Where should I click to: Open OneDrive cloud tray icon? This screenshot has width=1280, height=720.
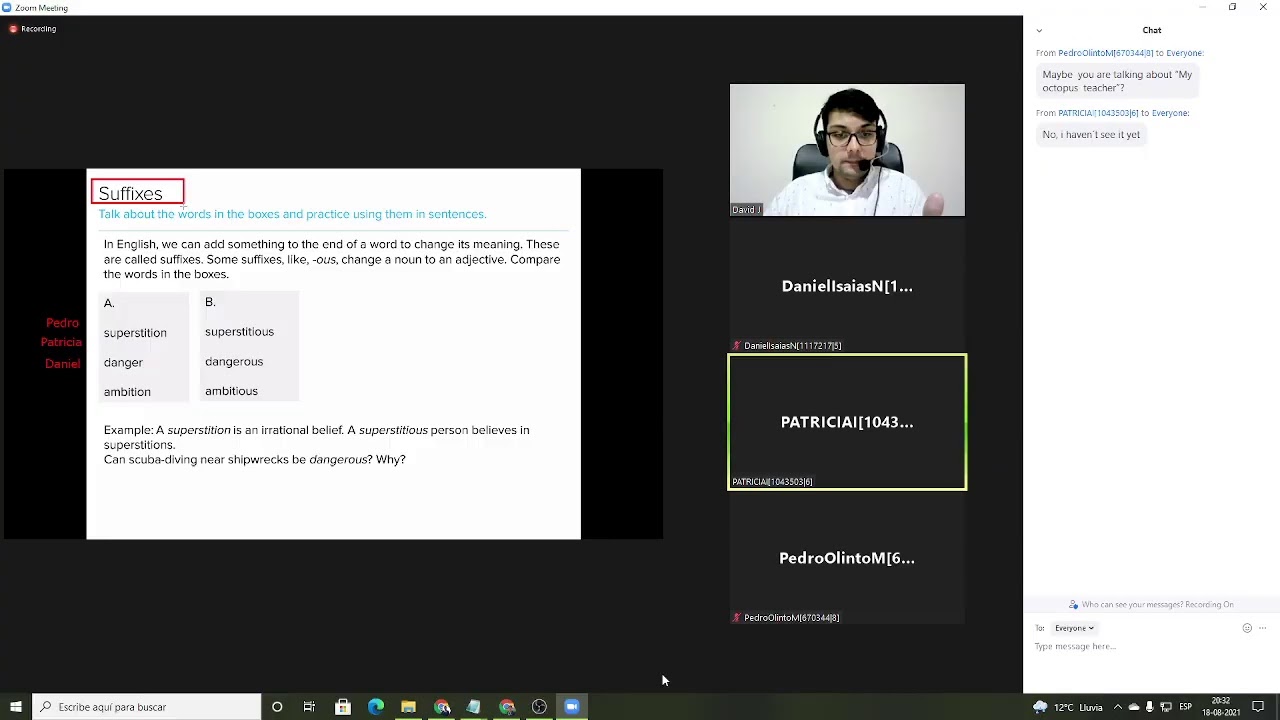(1134, 707)
